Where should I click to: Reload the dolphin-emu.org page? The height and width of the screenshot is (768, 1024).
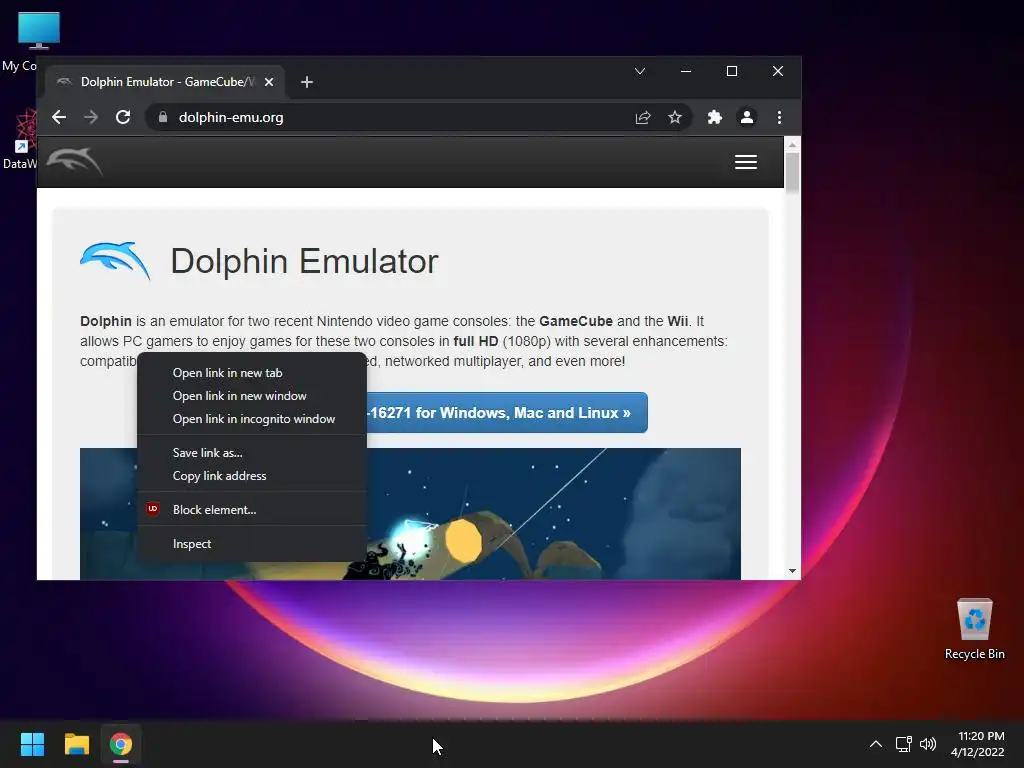(x=123, y=117)
